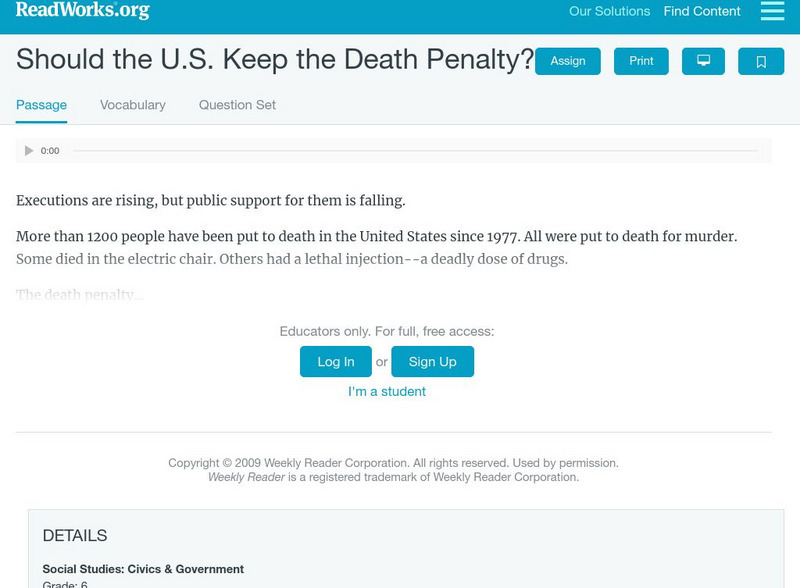
Task: Open Our Solutions in the header
Action: click(x=609, y=12)
